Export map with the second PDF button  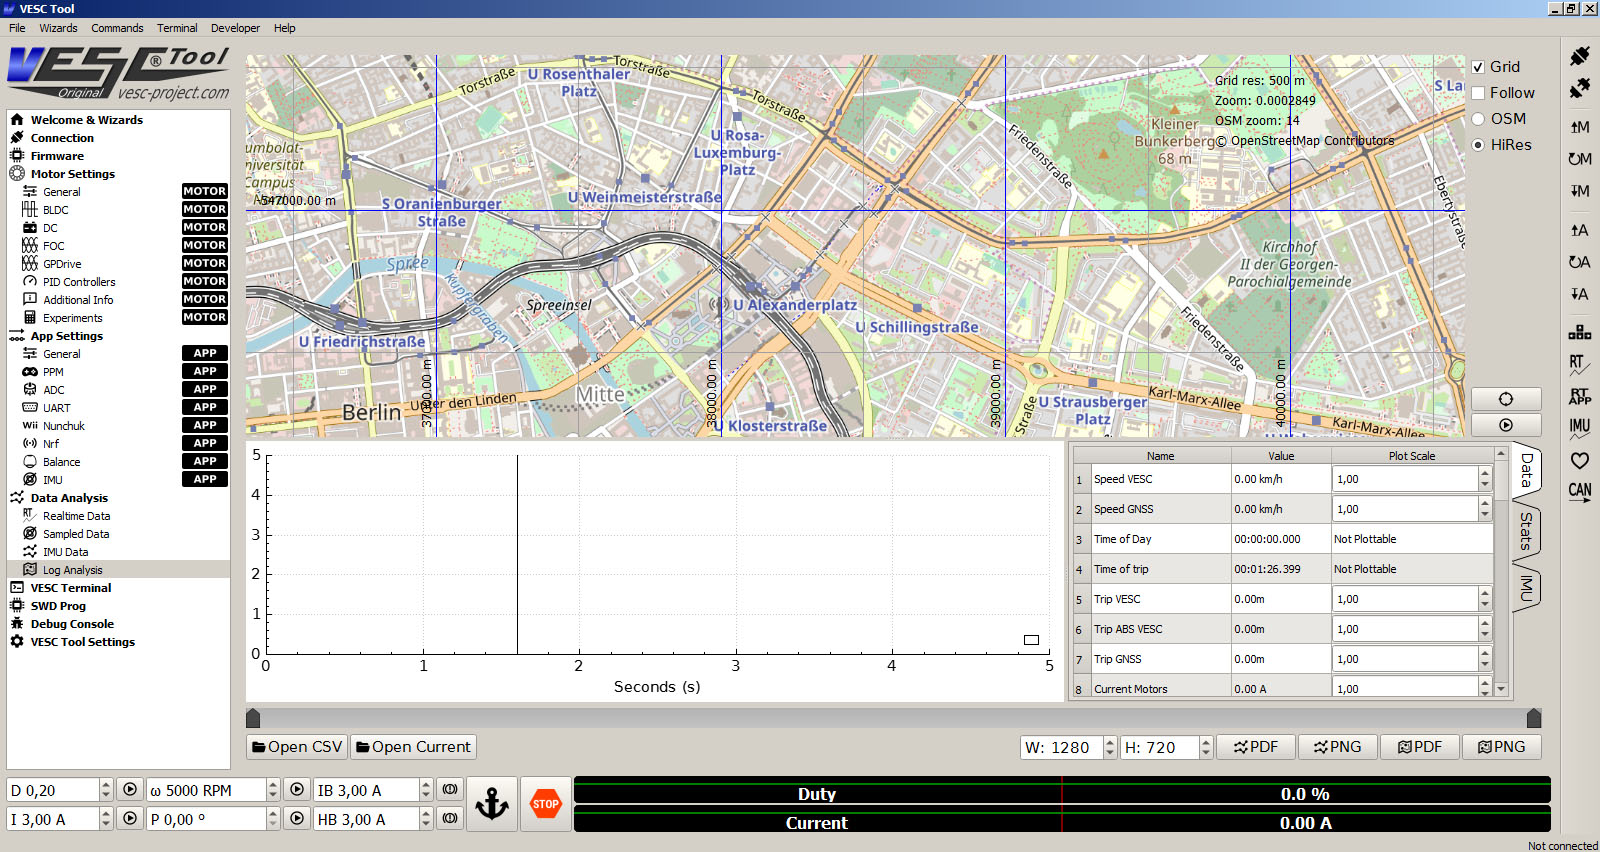pyautogui.click(x=1420, y=747)
